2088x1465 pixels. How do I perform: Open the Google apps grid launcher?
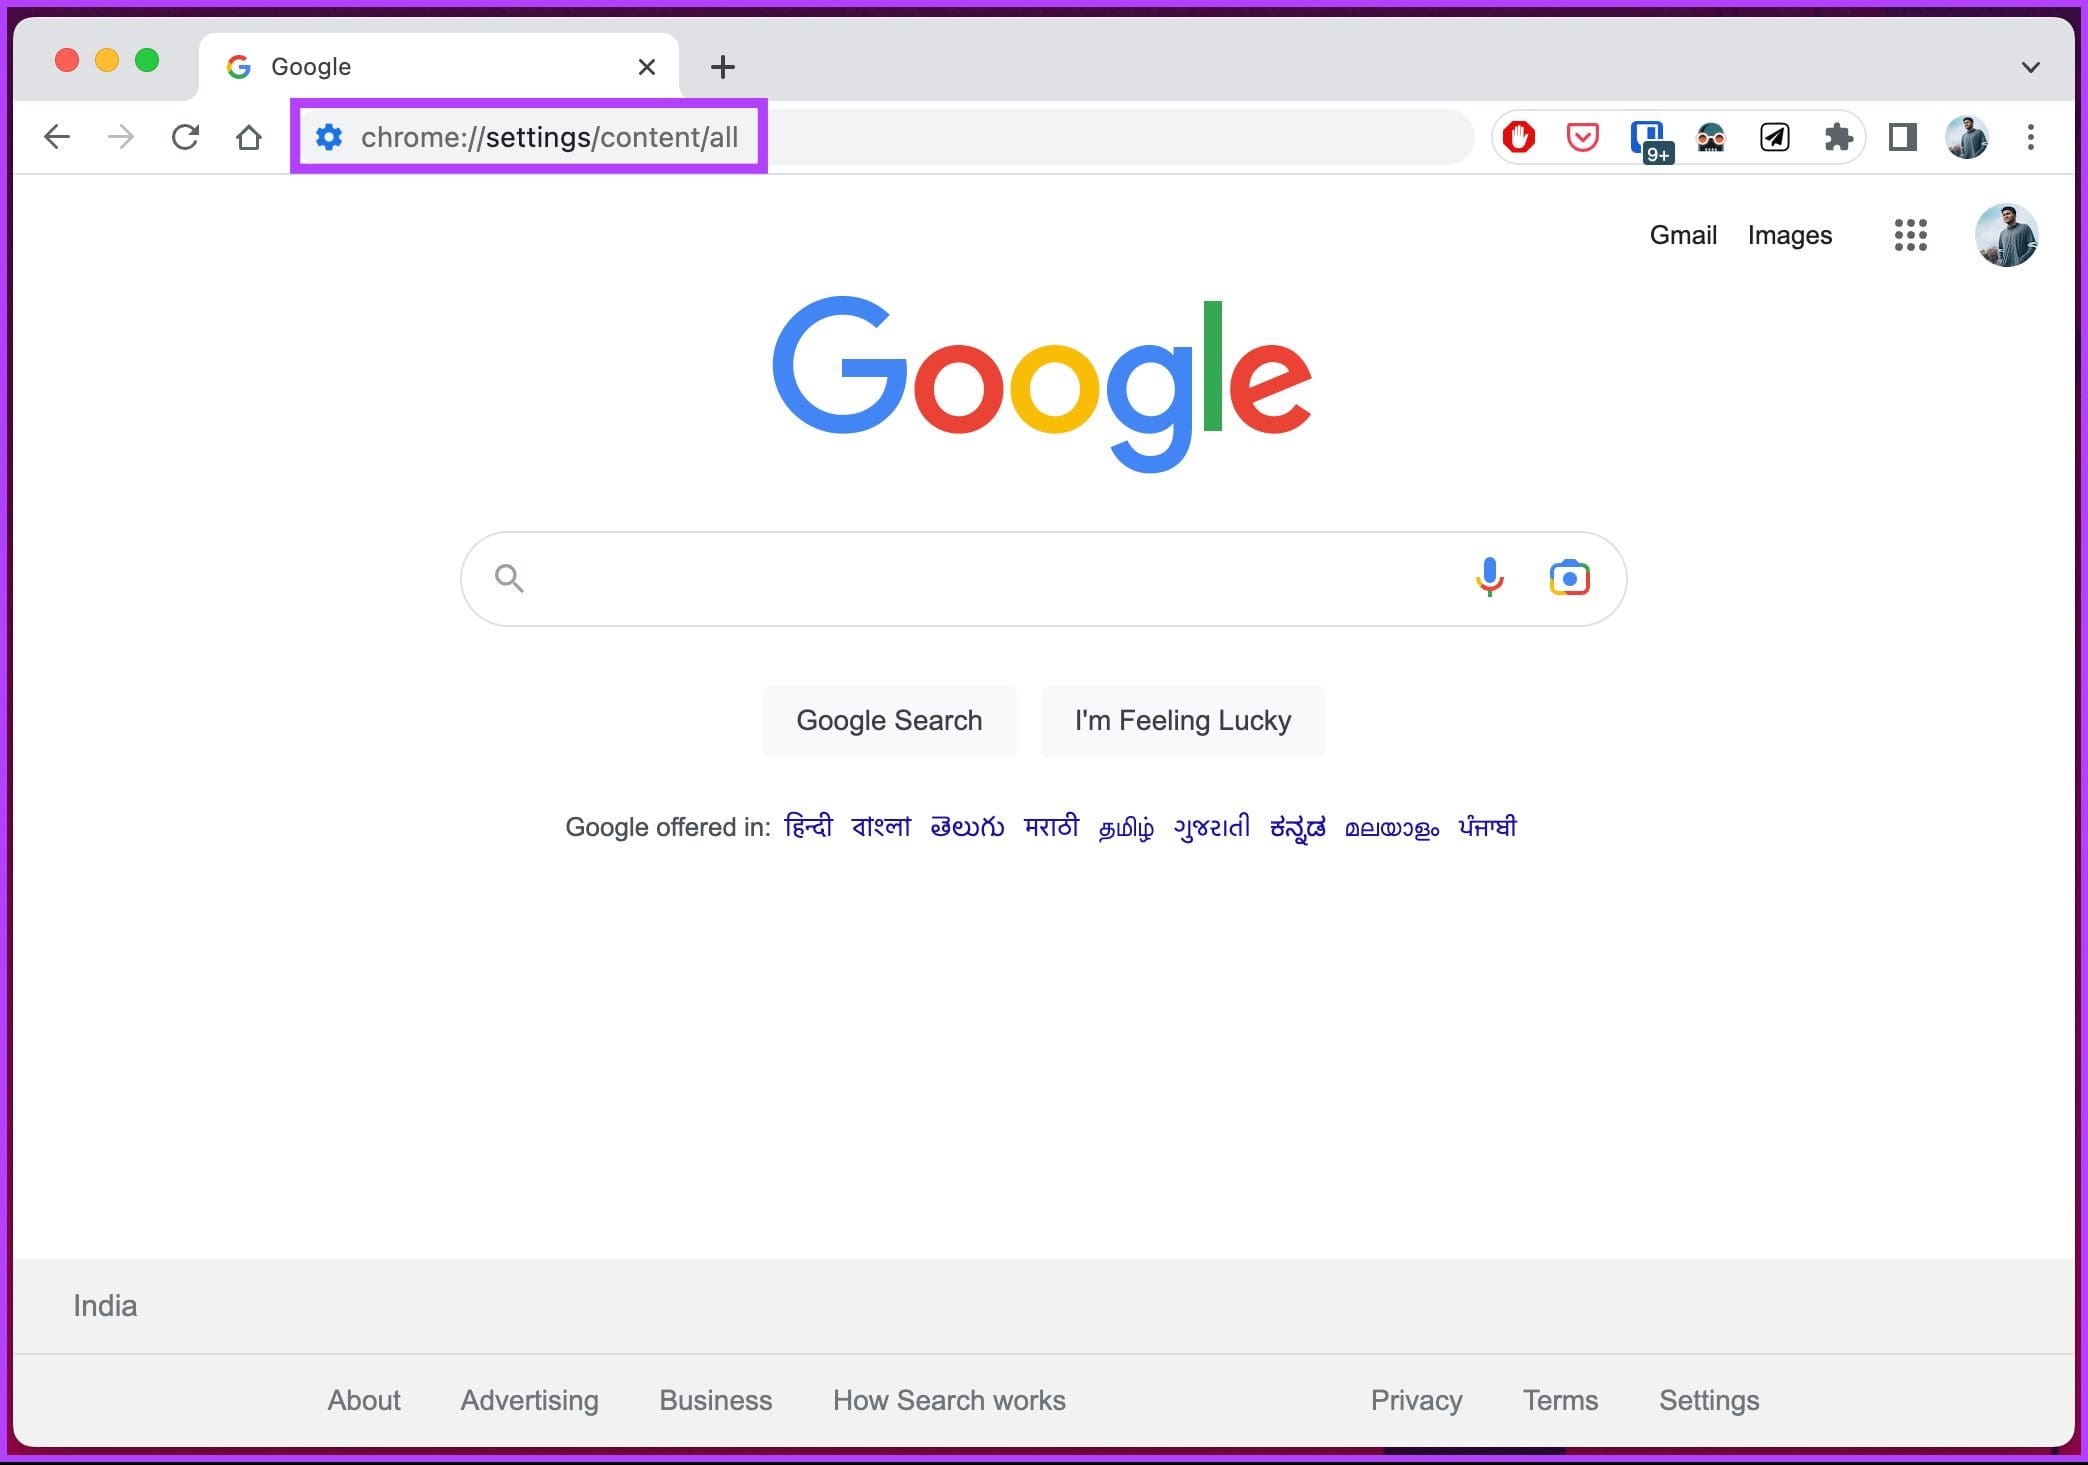pyautogui.click(x=1910, y=235)
